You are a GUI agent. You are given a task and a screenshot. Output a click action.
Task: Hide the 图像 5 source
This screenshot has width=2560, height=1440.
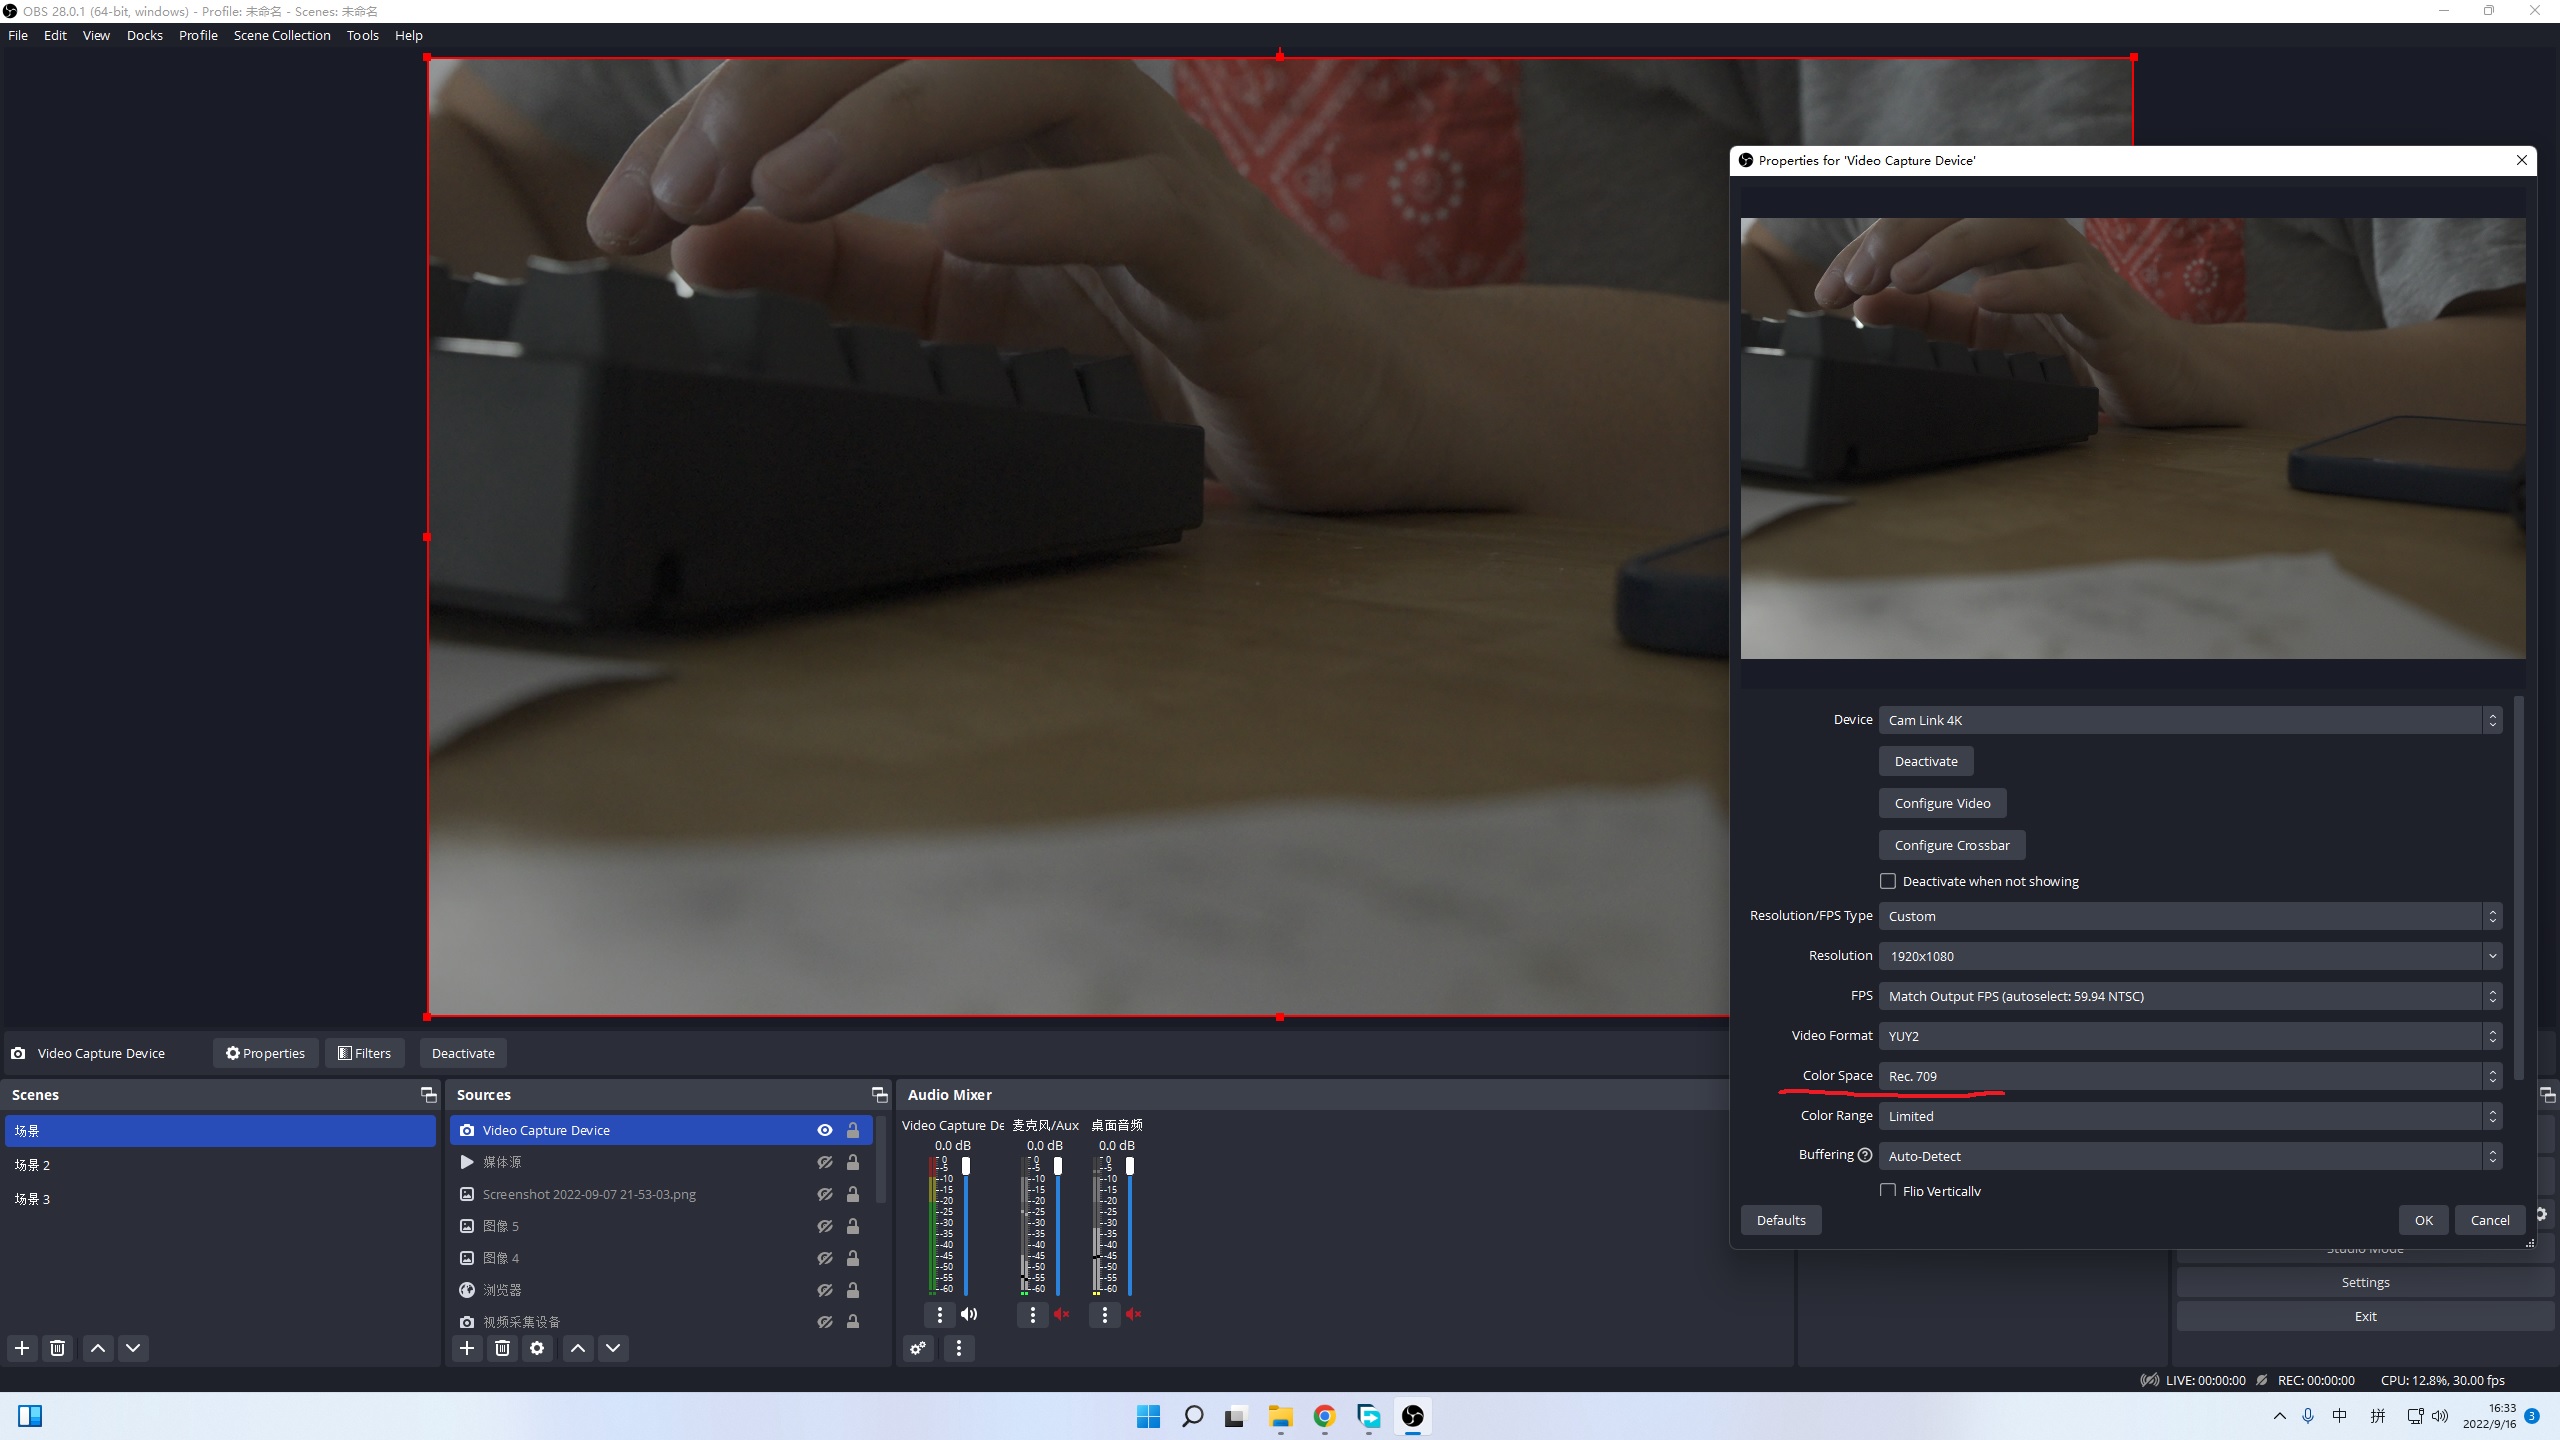[x=824, y=1225]
